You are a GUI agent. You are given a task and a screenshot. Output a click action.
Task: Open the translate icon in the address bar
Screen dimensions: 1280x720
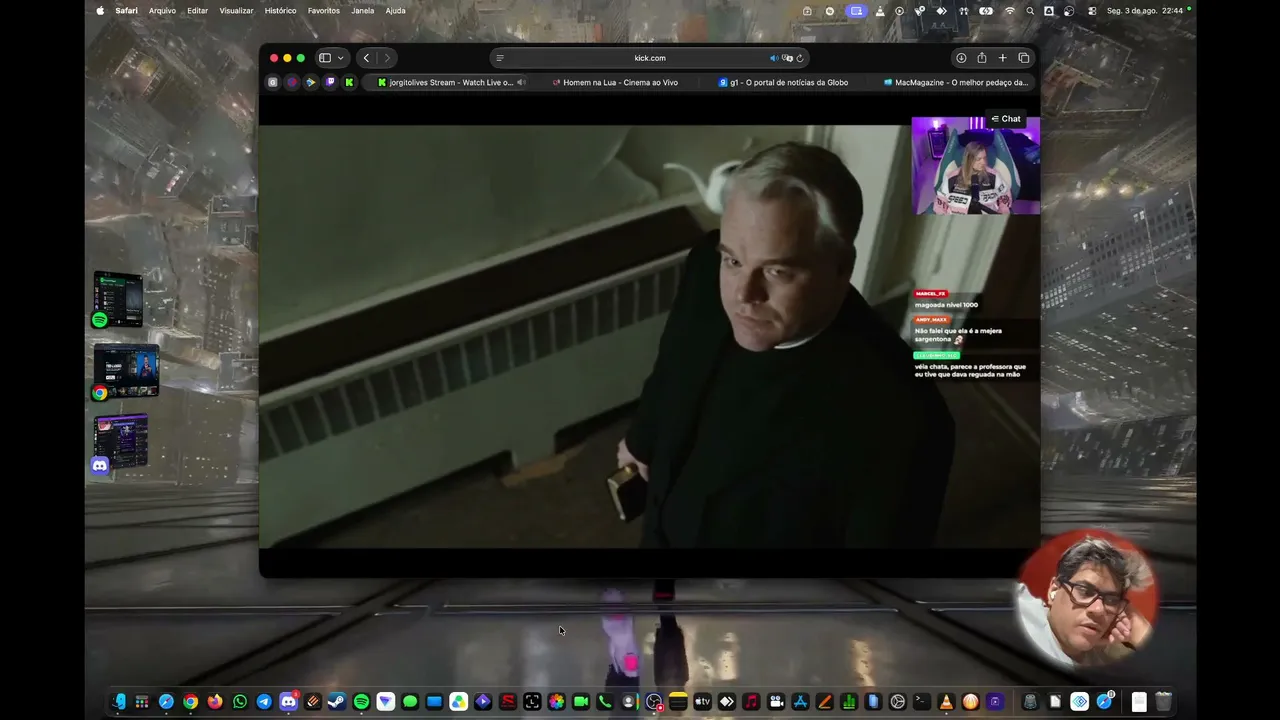(x=787, y=58)
